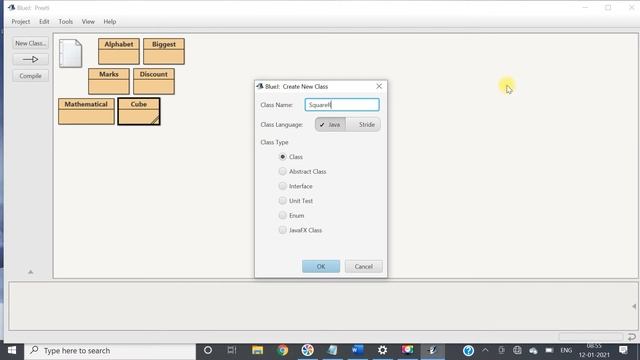Open the screen recorder taskbar app
Viewport: 640px width, 360px height.
click(407, 350)
